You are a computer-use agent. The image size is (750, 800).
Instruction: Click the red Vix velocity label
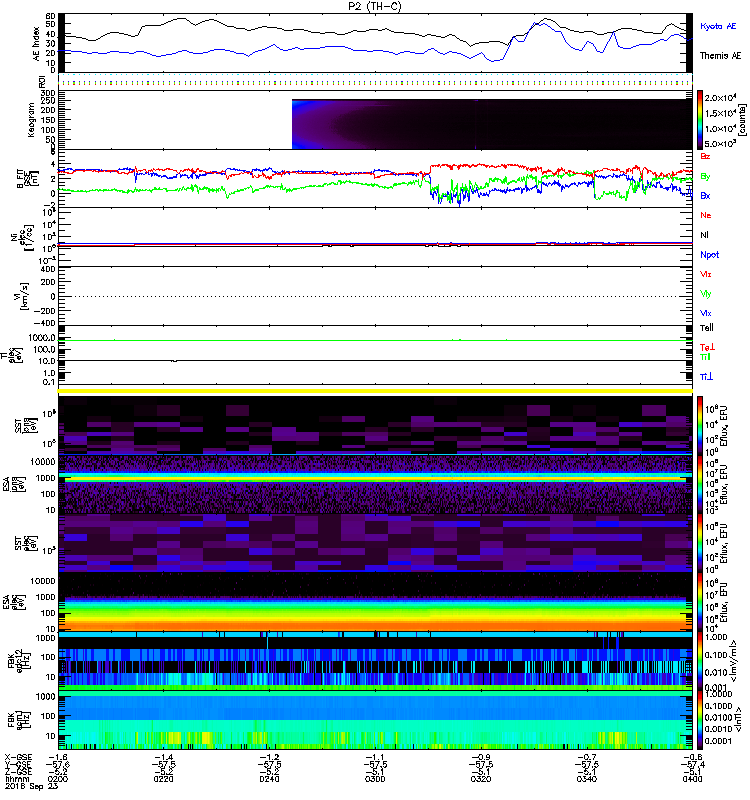click(x=706, y=274)
